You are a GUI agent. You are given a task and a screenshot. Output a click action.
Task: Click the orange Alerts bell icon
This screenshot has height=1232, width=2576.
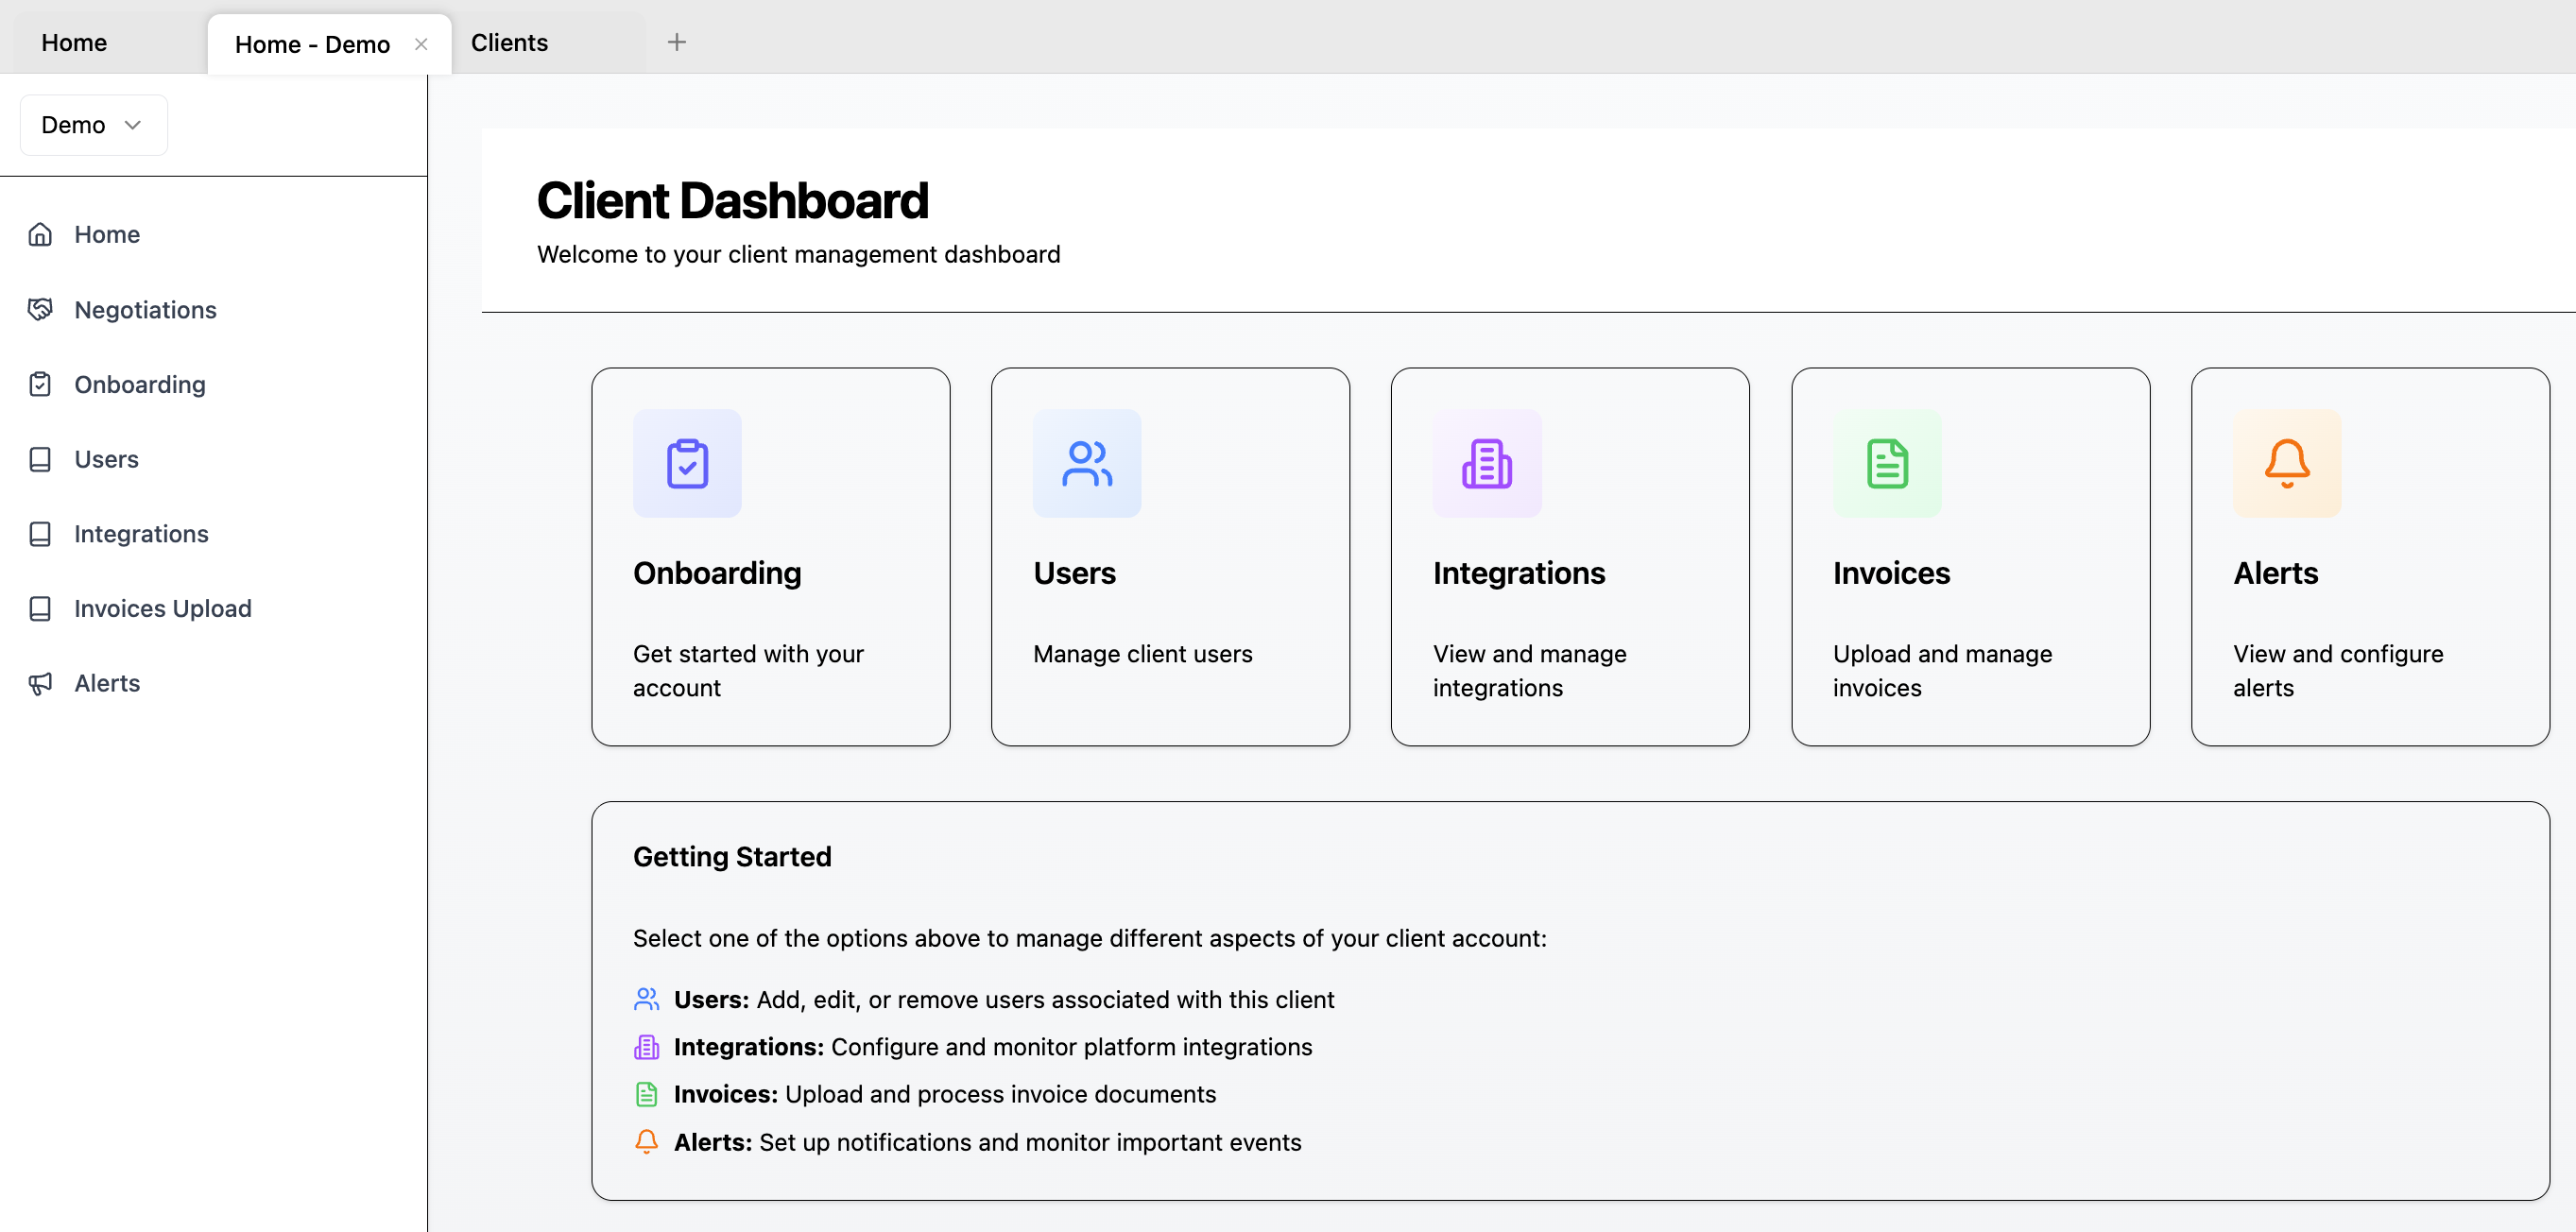2287,463
